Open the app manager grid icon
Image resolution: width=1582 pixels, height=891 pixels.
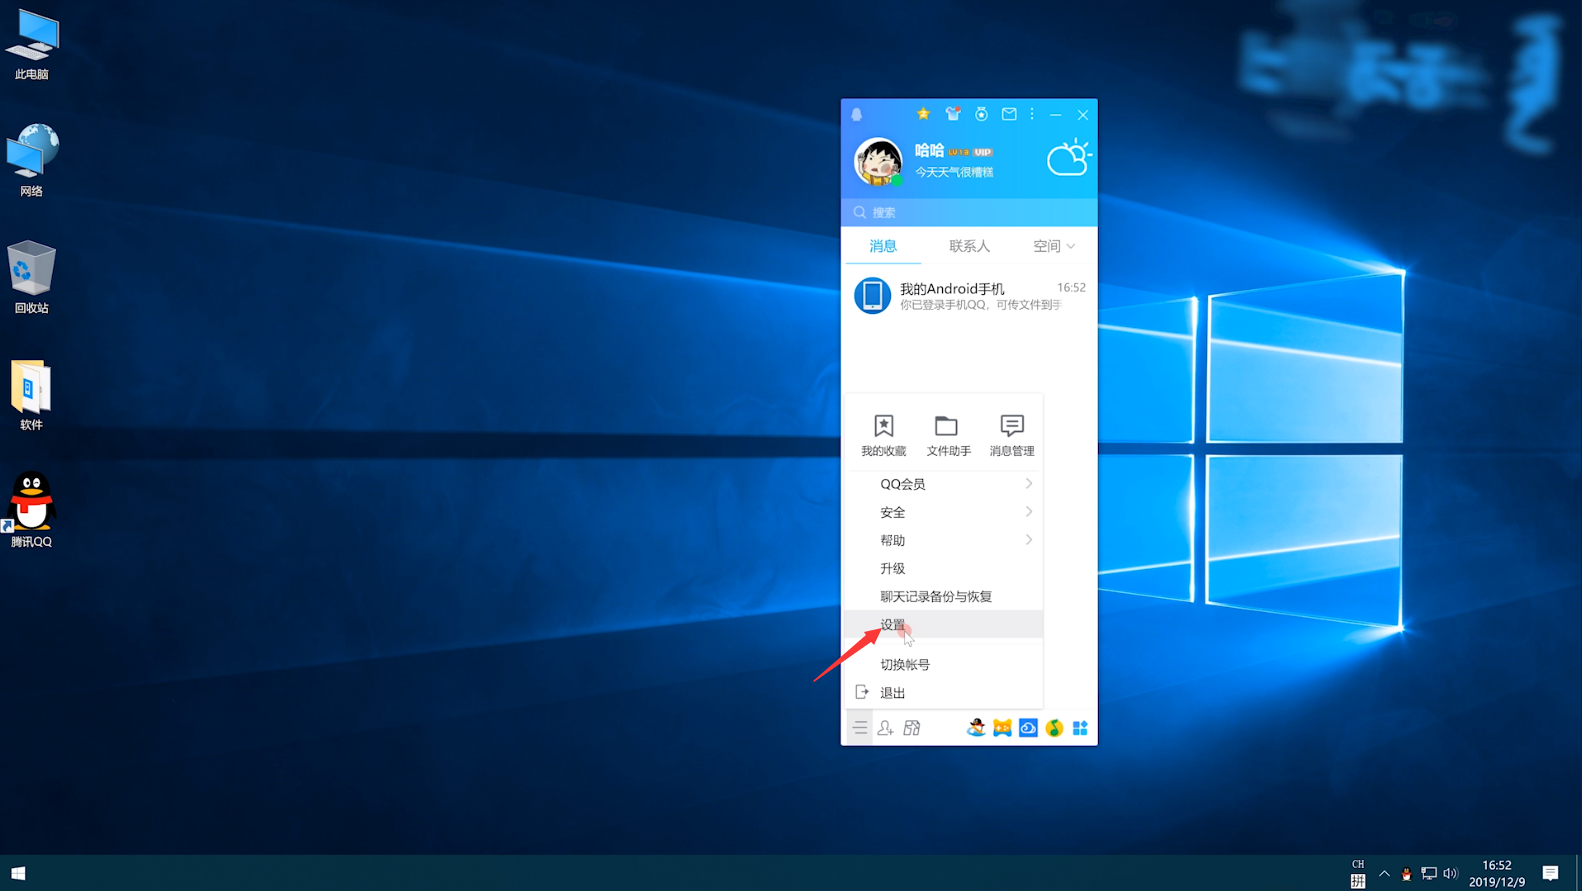pos(1080,728)
